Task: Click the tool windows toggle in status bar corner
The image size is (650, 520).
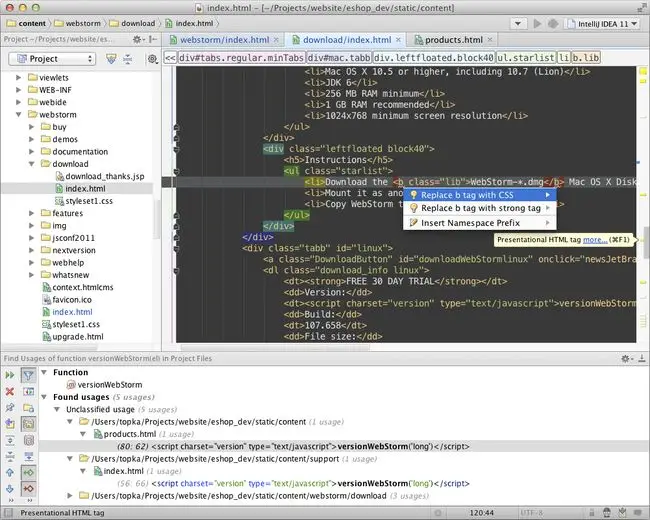Action: click(x=8, y=513)
